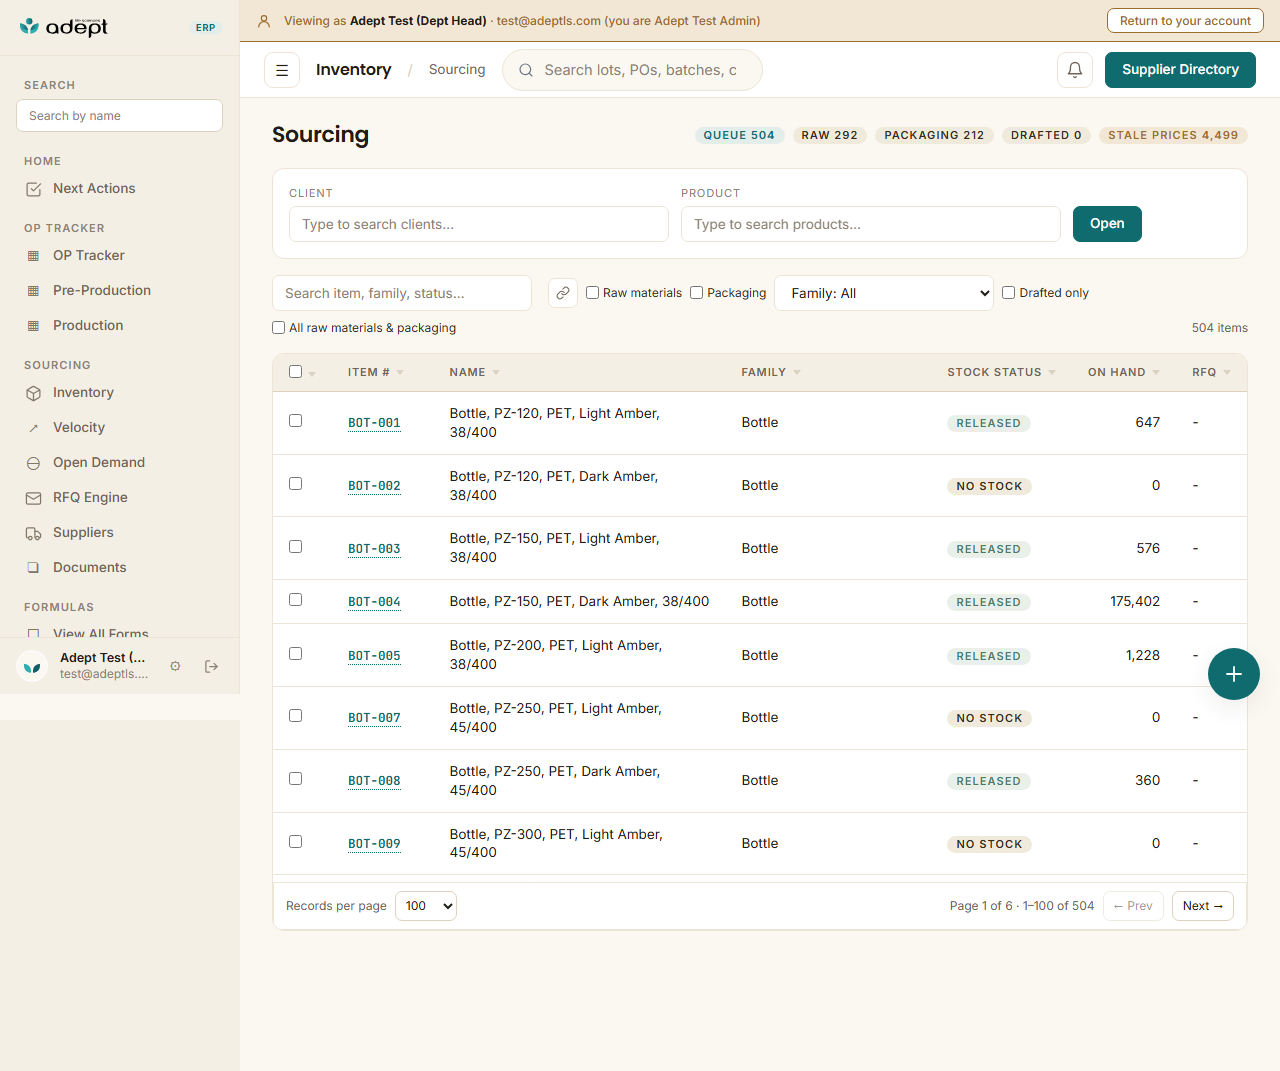The height and width of the screenshot is (1071, 1280).
Task: Click the sidebar Search by name field
Action: pyautogui.click(x=120, y=116)
